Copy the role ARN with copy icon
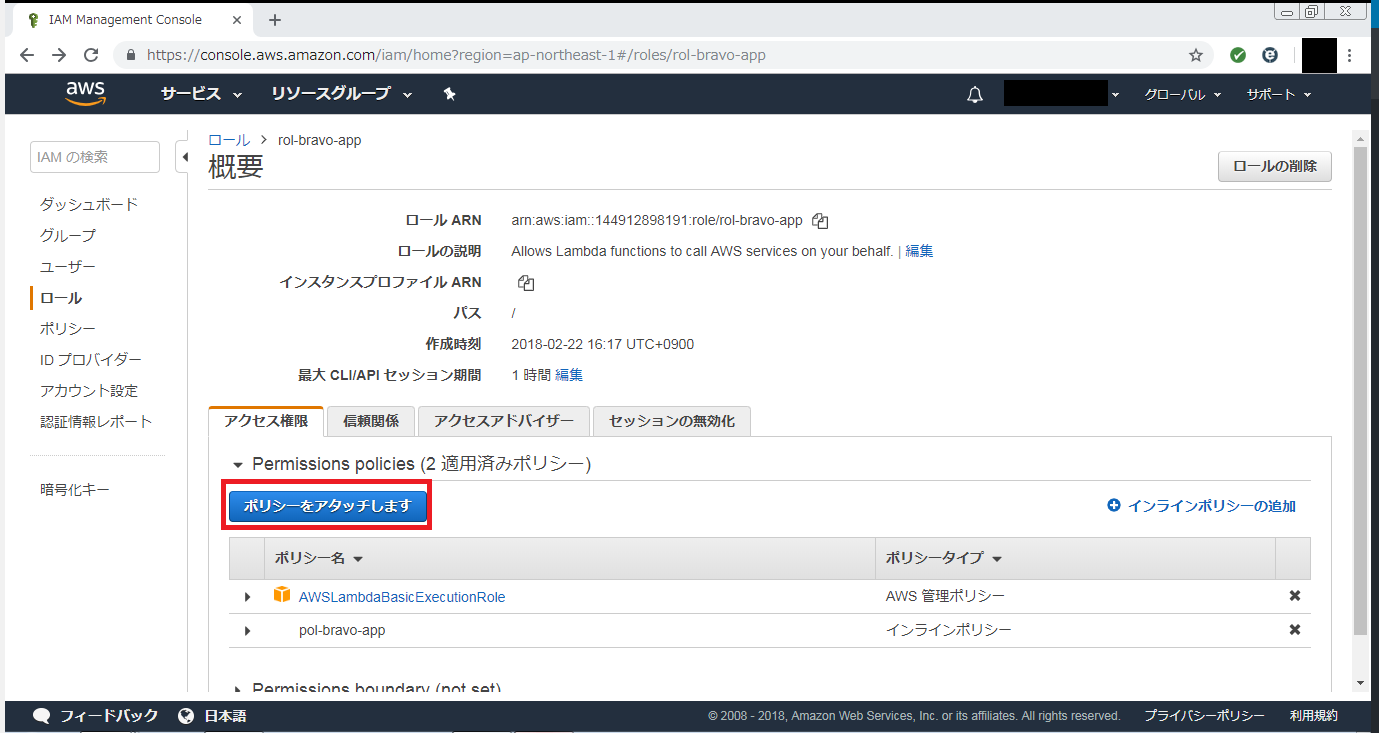This screenshot has height=733, width=1379. pyautogui.click(x=821, y=221)
